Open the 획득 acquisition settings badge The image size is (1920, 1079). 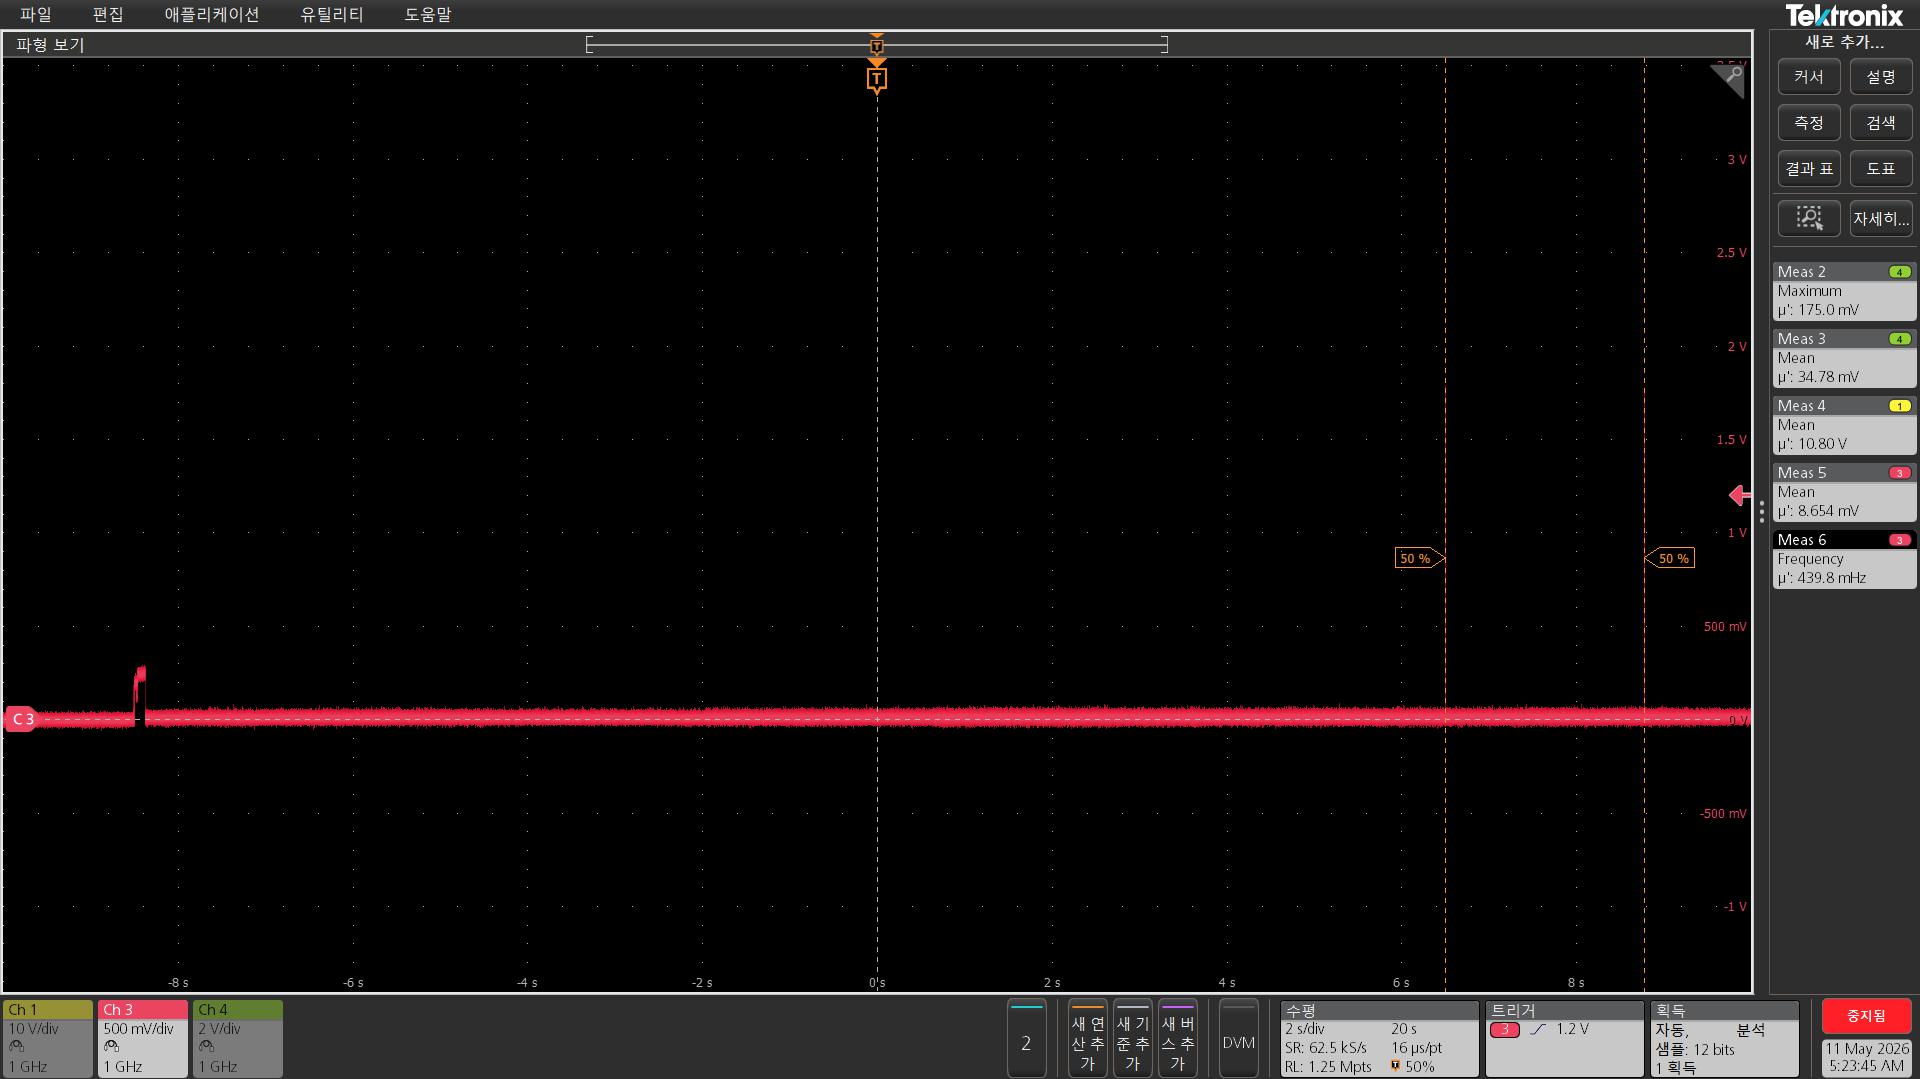tap(1724, 1038)
